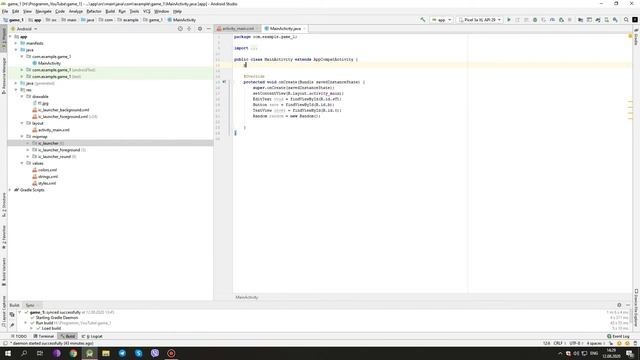Open Telegram from the taskbar

(x=122, y=353)
